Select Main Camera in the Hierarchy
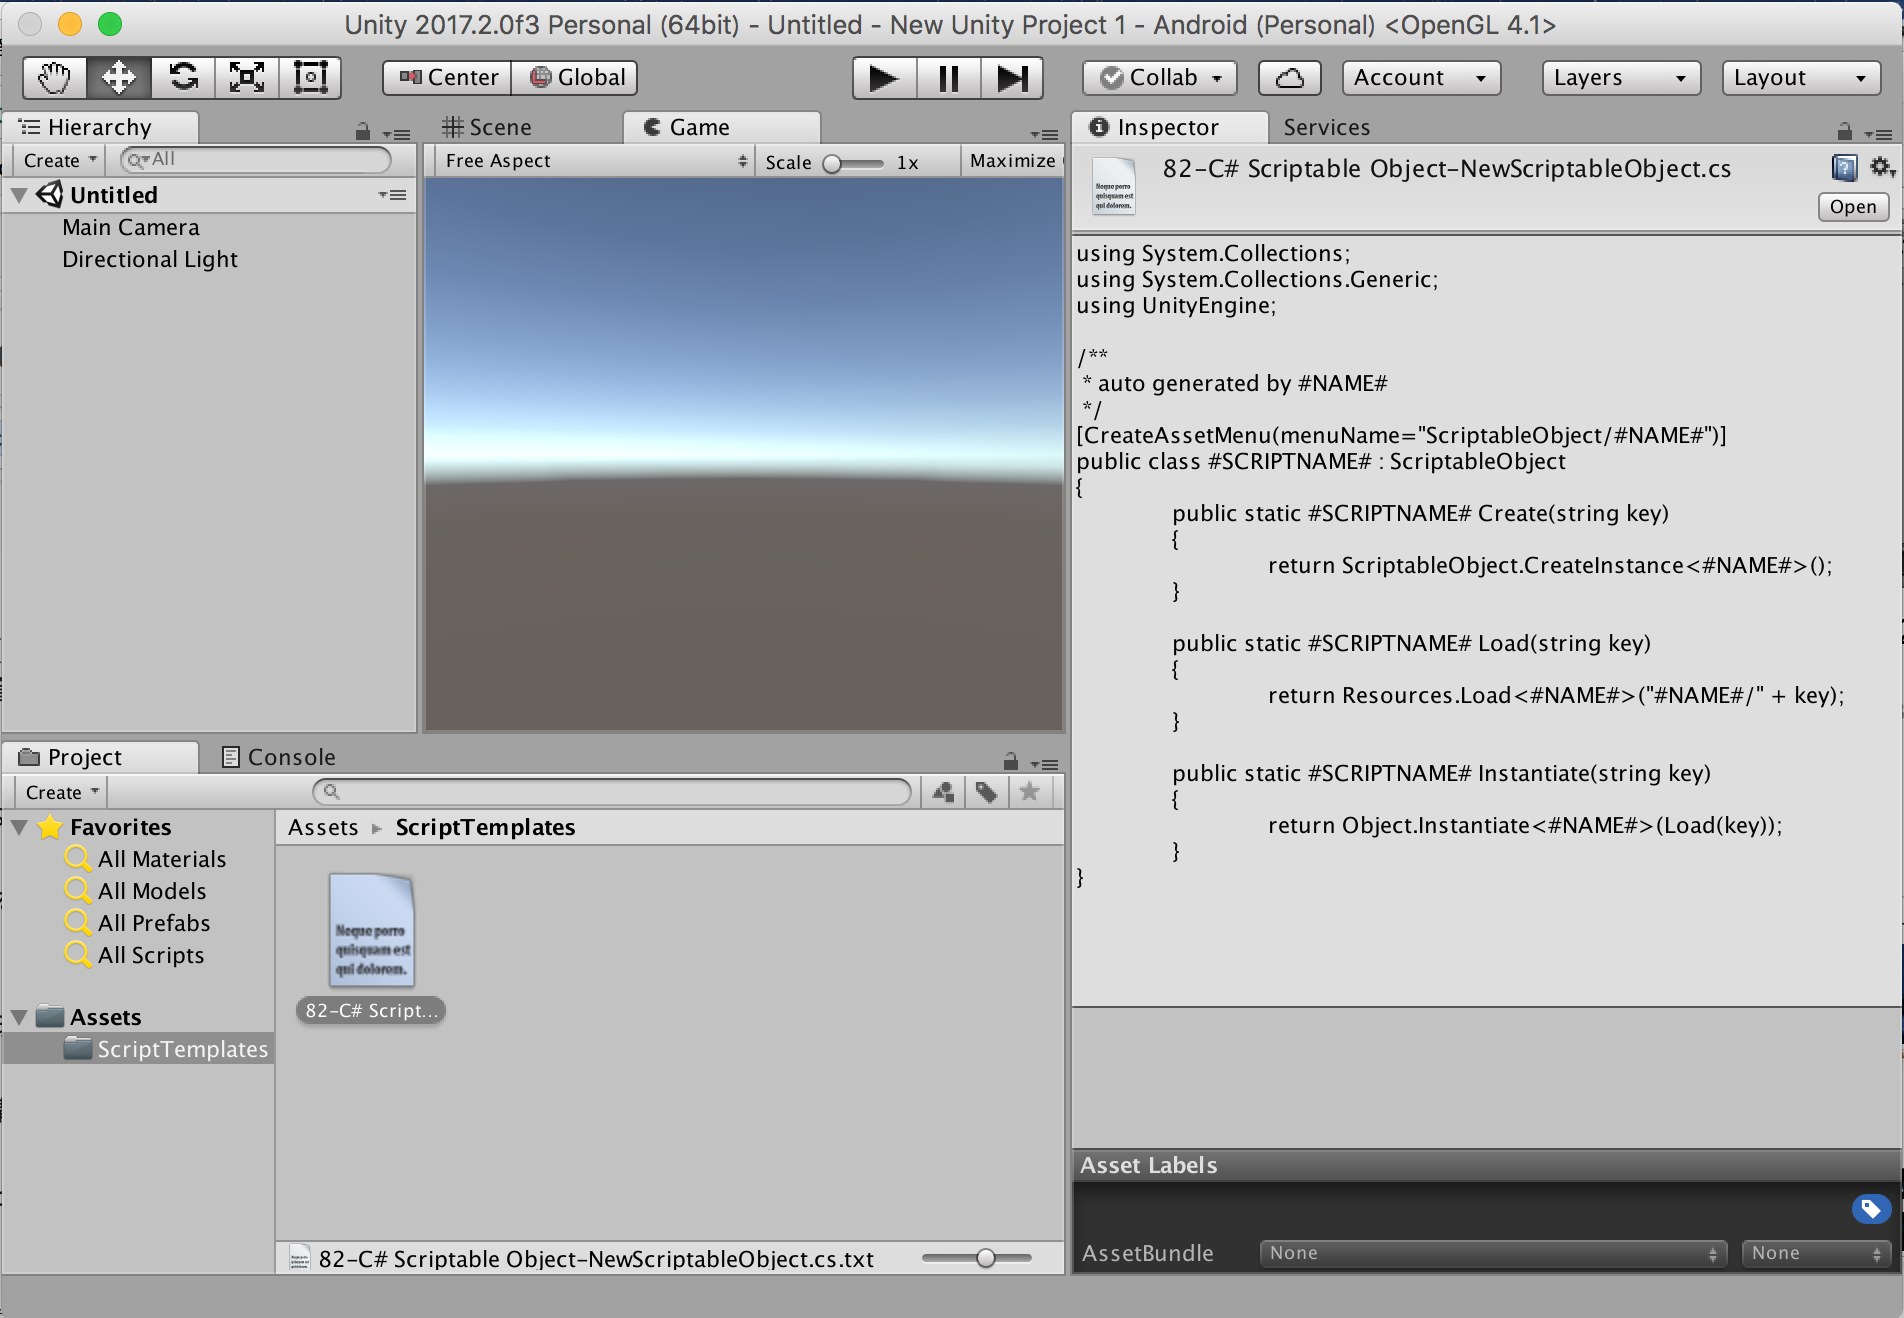 pos(131,227)
